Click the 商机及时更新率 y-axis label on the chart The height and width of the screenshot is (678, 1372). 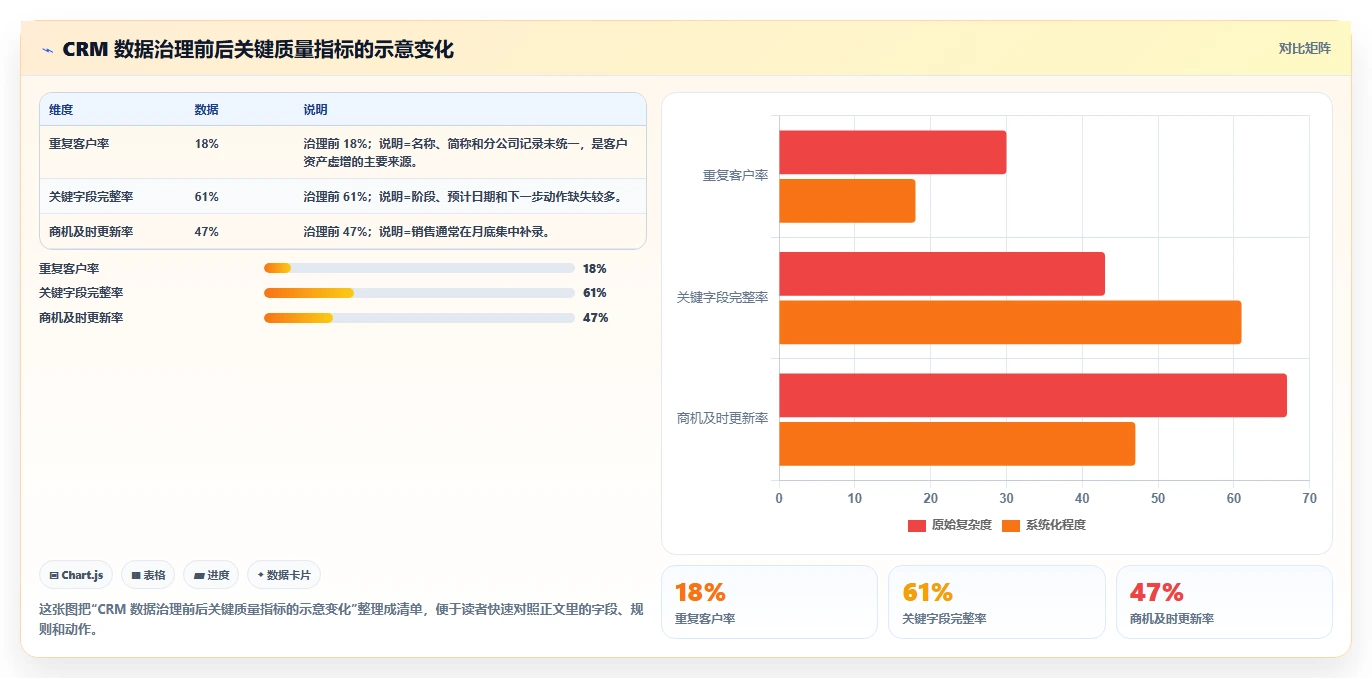722,419
